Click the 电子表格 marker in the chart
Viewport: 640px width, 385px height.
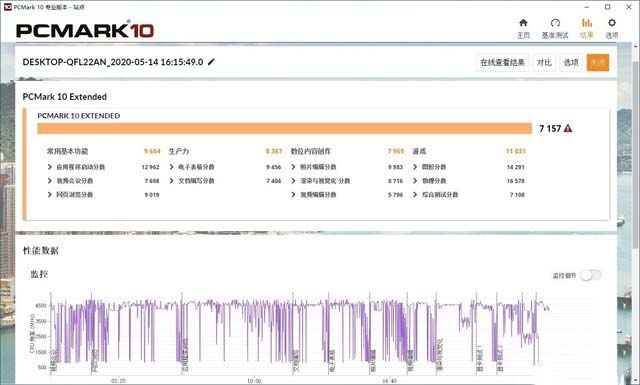tap(332, 361)
